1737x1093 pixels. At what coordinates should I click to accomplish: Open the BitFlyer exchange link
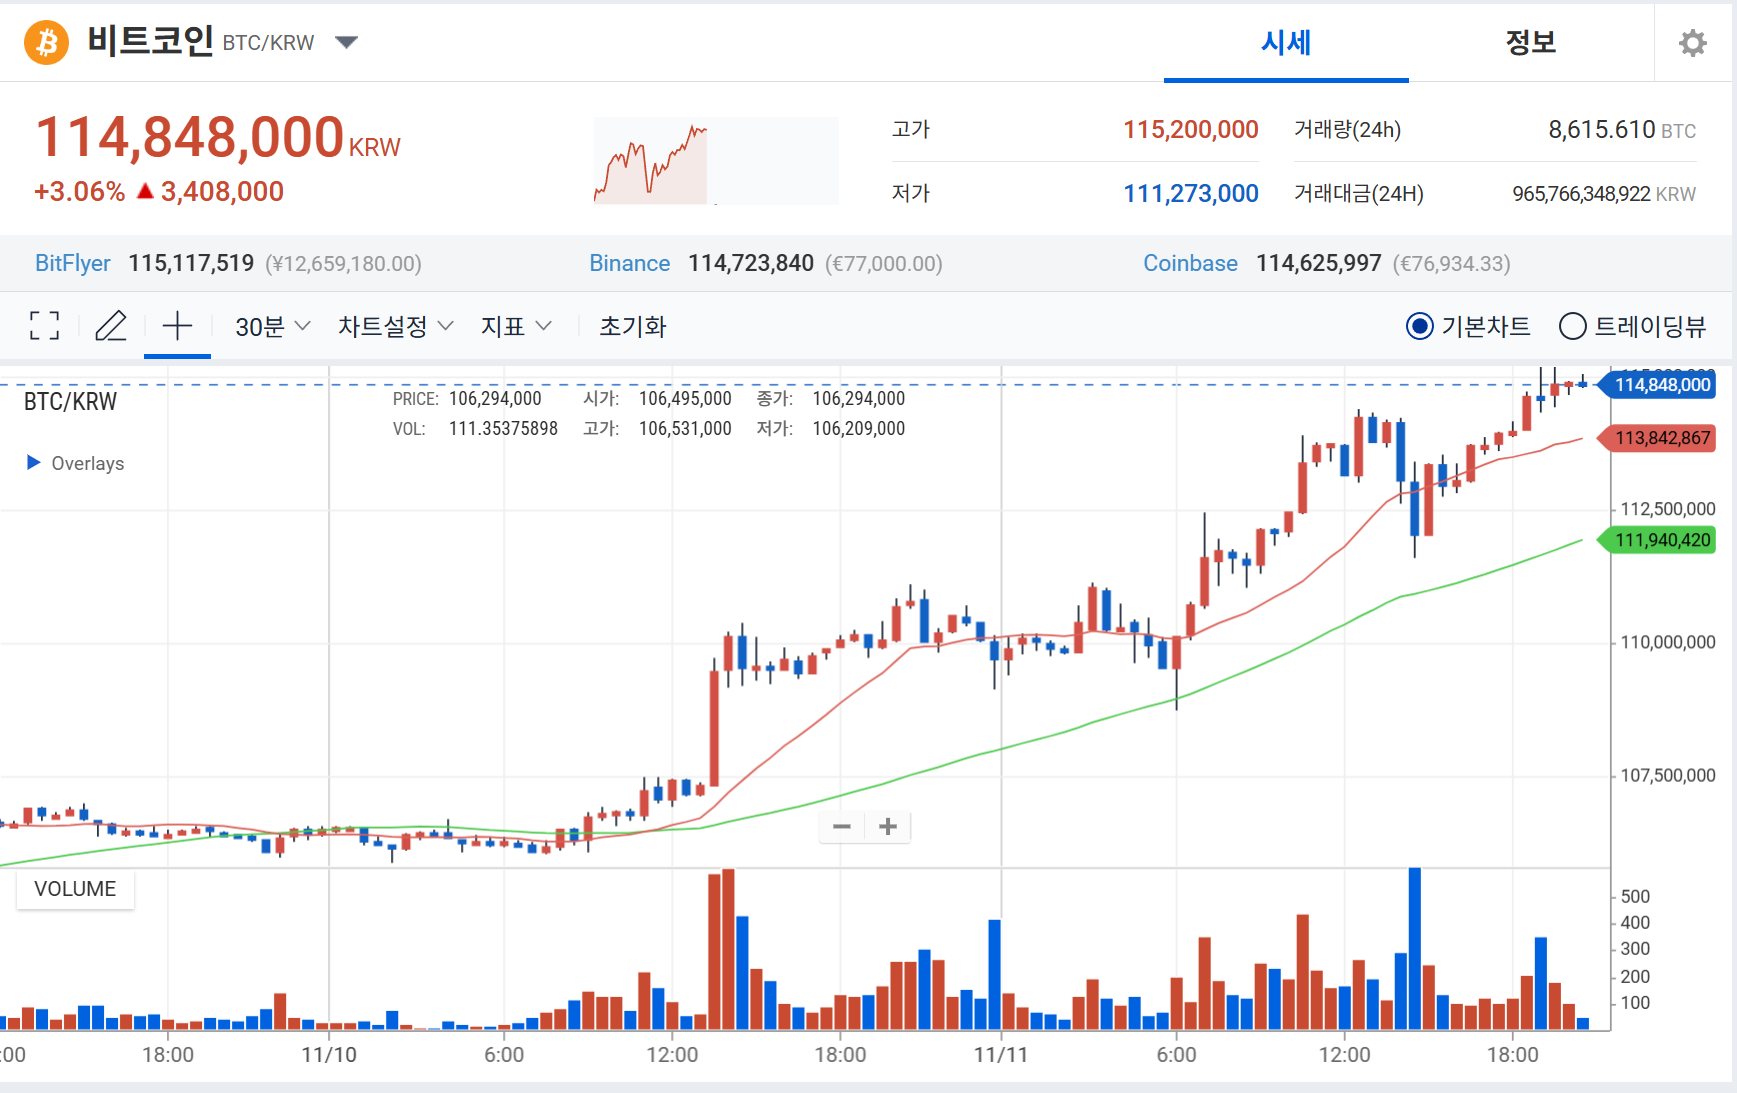coord(73,263)
